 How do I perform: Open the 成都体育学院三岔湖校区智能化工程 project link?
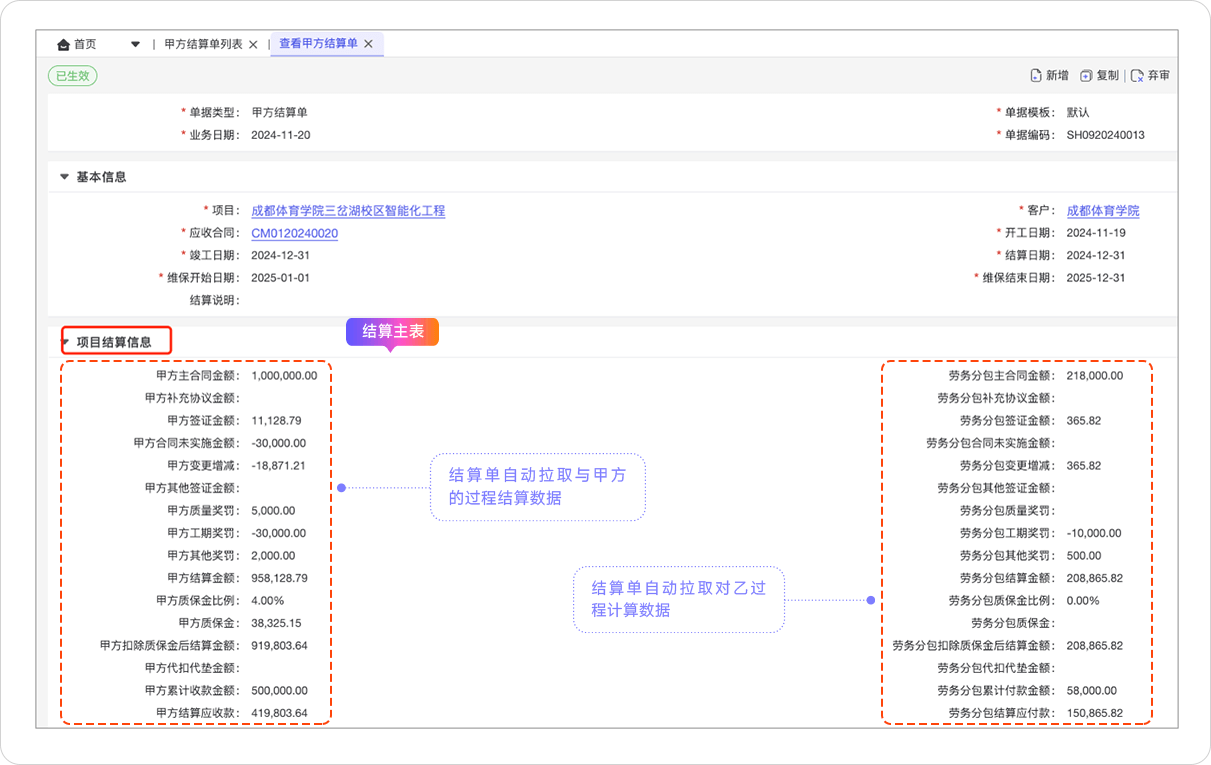348,211
